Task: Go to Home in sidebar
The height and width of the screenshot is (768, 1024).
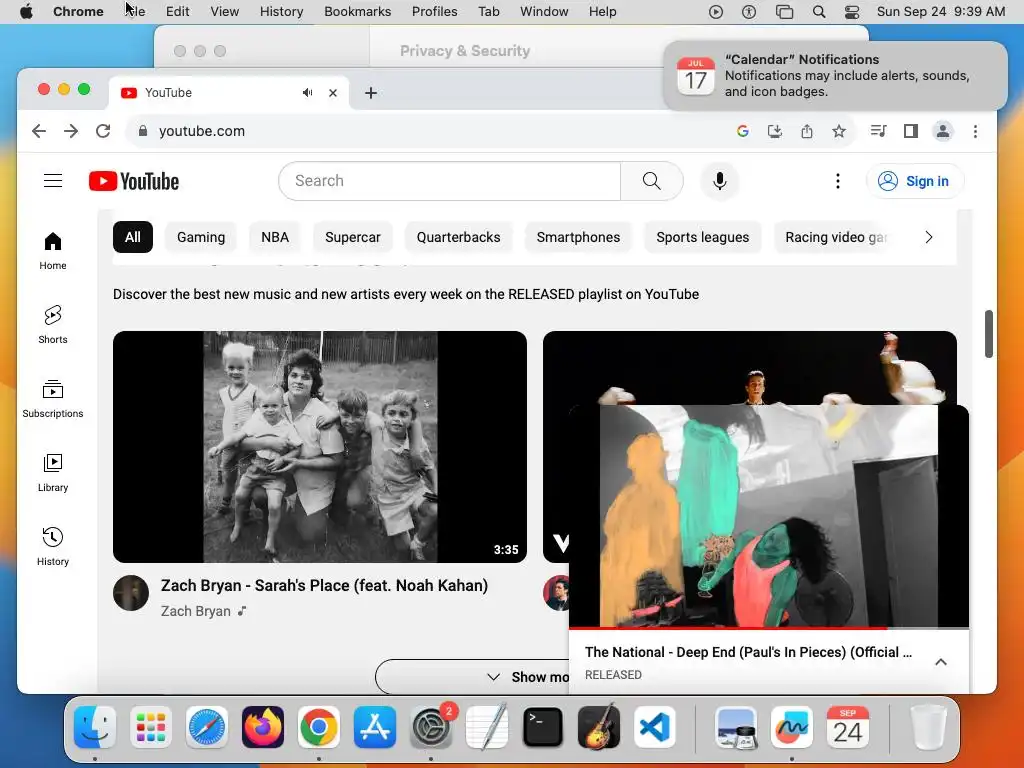Action: pyautogui.click(x=53, y=251)
